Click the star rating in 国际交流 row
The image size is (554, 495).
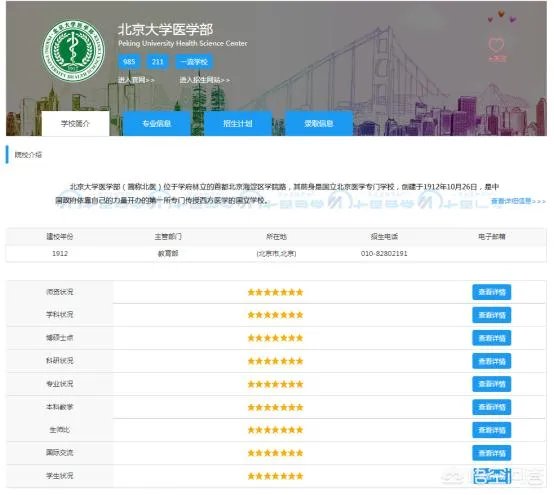coord(276,453)
